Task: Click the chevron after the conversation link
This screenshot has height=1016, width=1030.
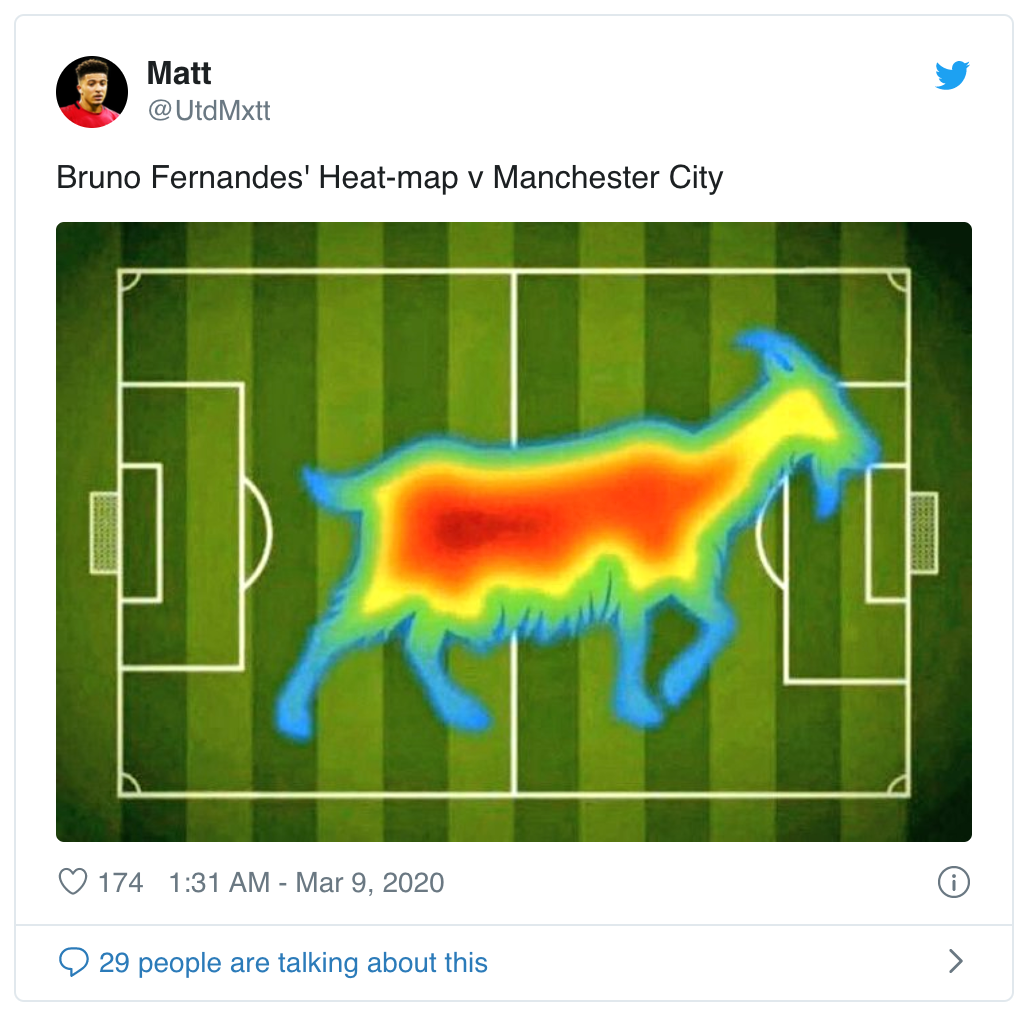Action: click(955, 961)
